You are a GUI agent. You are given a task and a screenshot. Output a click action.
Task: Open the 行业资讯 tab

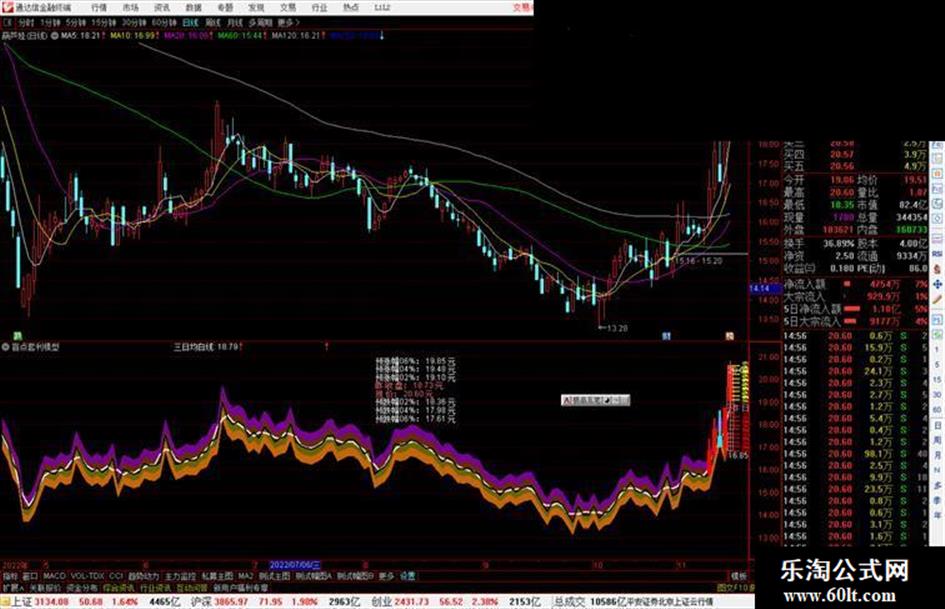point(155,587)
